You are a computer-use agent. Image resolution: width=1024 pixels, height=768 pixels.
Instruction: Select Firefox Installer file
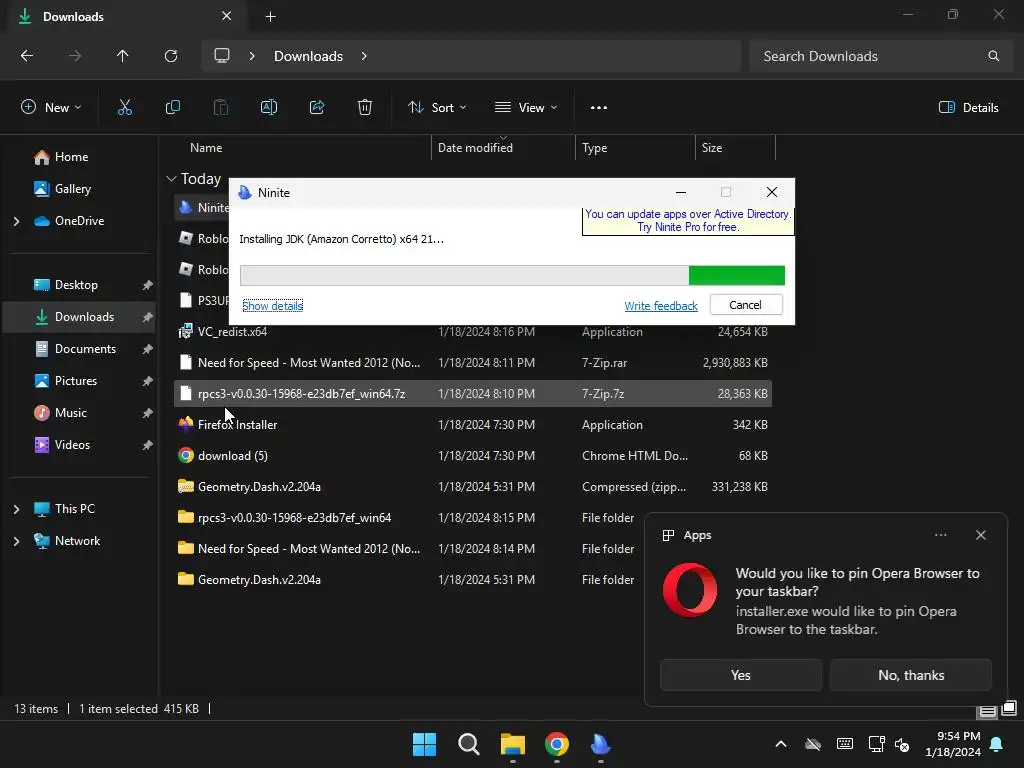tap(473, 424)
